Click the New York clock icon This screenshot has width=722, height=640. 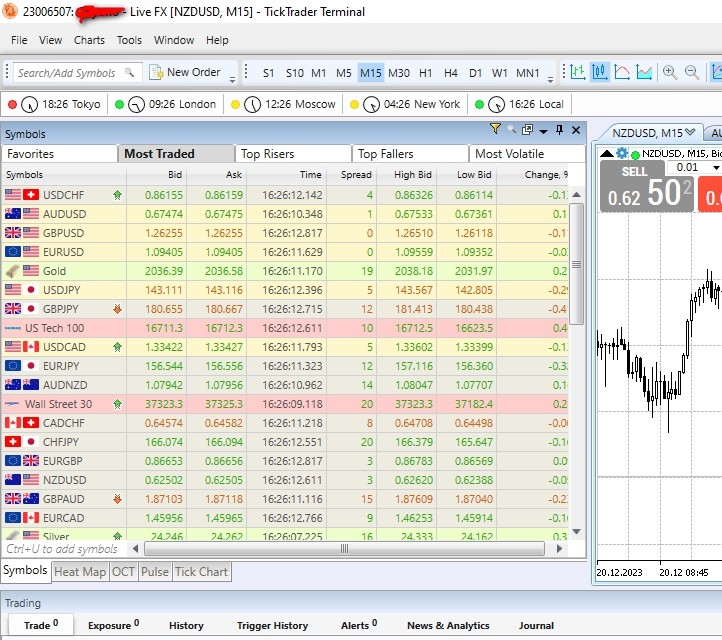(x=371, y=105)
